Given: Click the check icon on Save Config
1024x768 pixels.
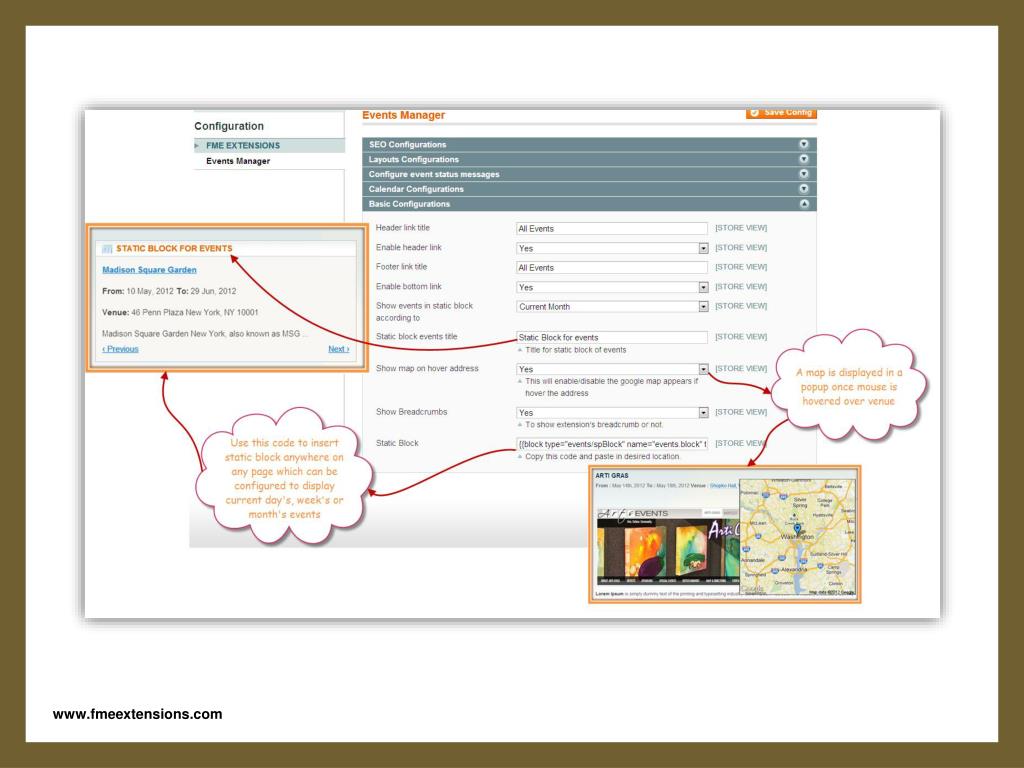Looking at the screenshot, I should point(755,113).
